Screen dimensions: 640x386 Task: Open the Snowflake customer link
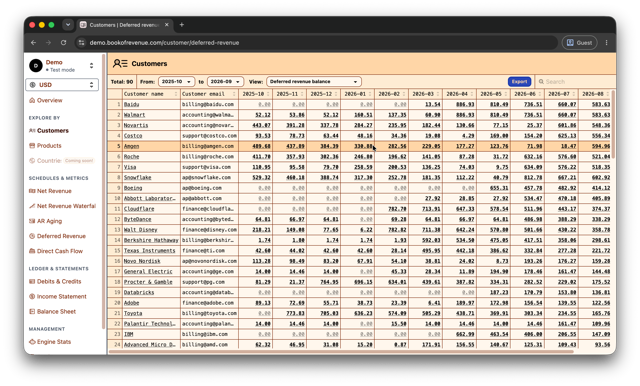(x=138, y=177)
